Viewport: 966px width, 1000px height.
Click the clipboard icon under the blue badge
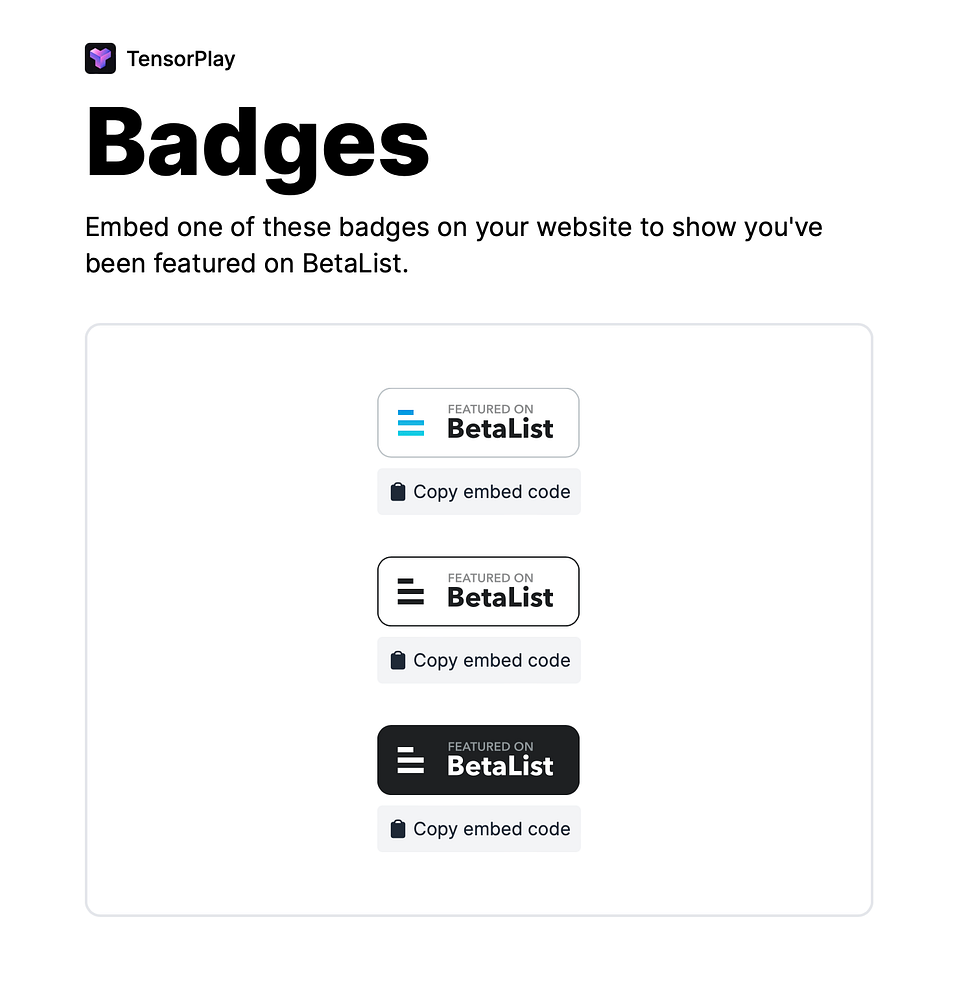[398, 492]
